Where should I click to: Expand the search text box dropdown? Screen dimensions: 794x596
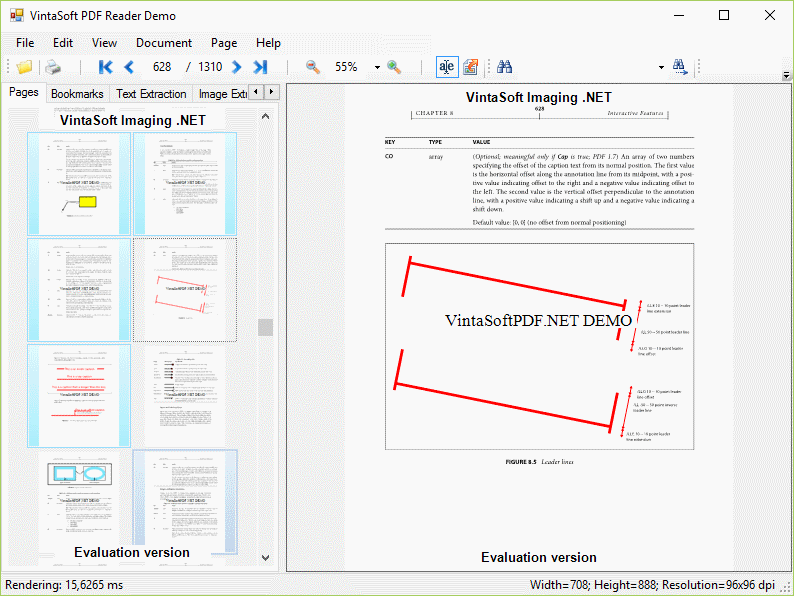coord(661,68)
